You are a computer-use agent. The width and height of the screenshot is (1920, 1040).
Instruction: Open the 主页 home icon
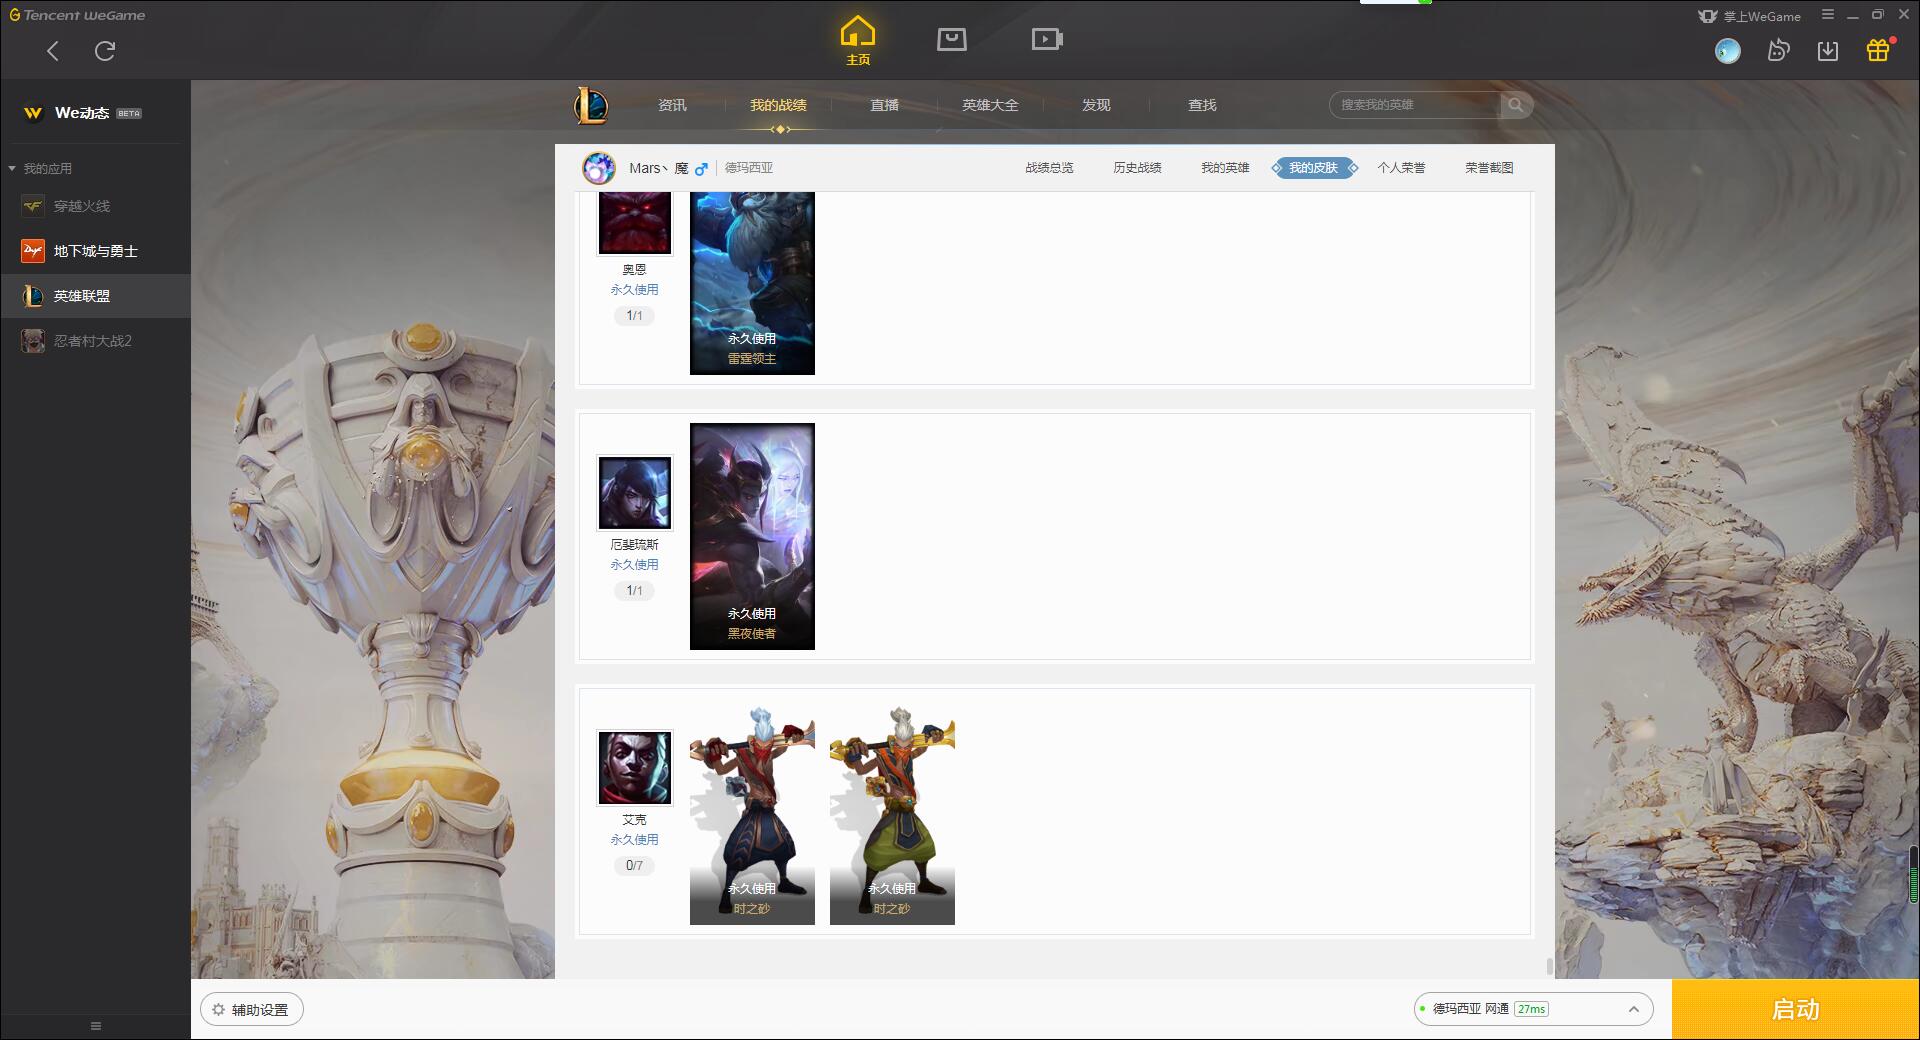click(x=858, y=41)
